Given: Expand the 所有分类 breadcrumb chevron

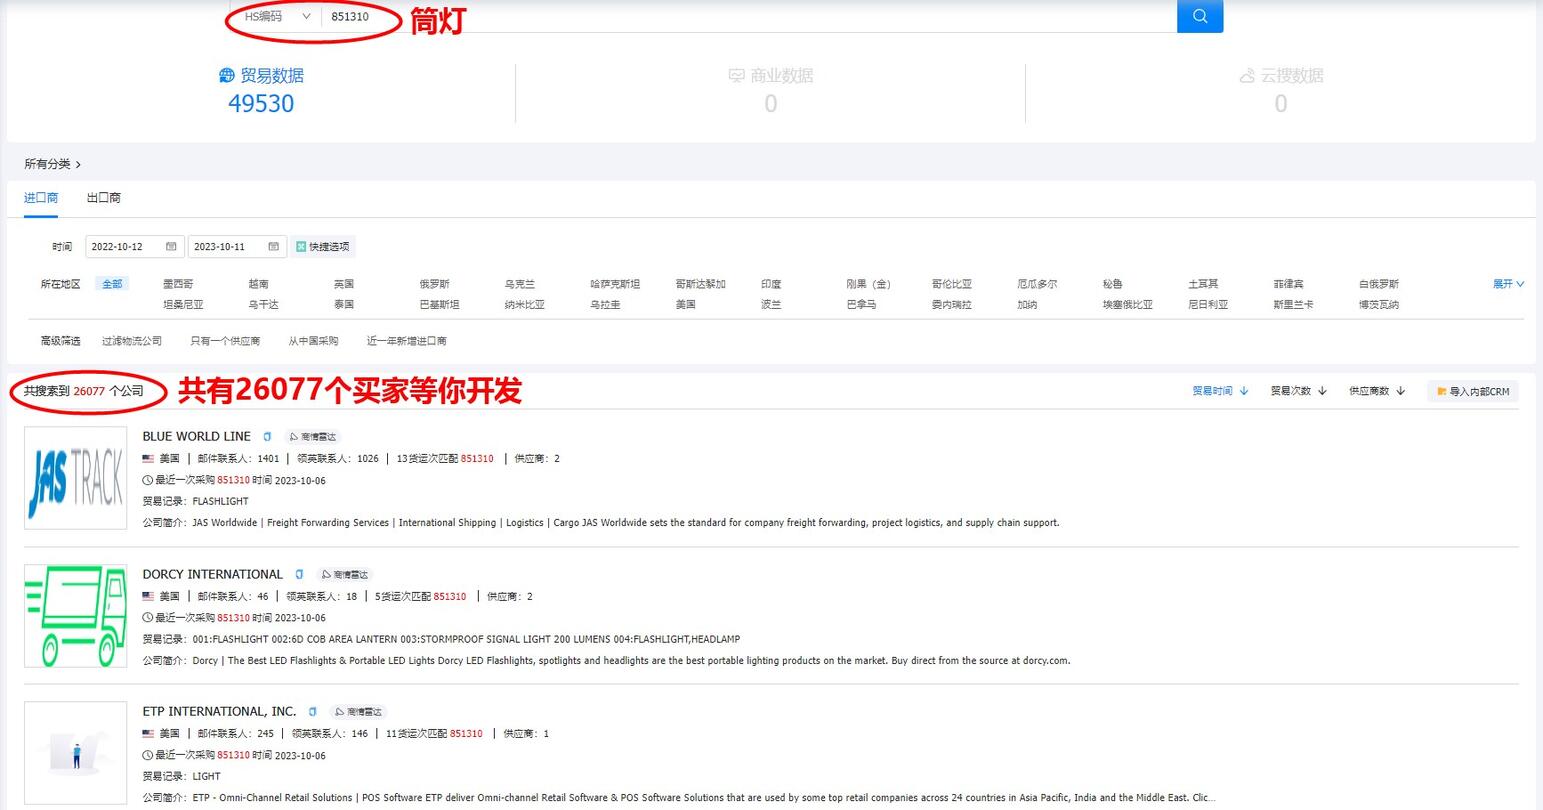Looking at the screenshot, I should click(78, 164).
